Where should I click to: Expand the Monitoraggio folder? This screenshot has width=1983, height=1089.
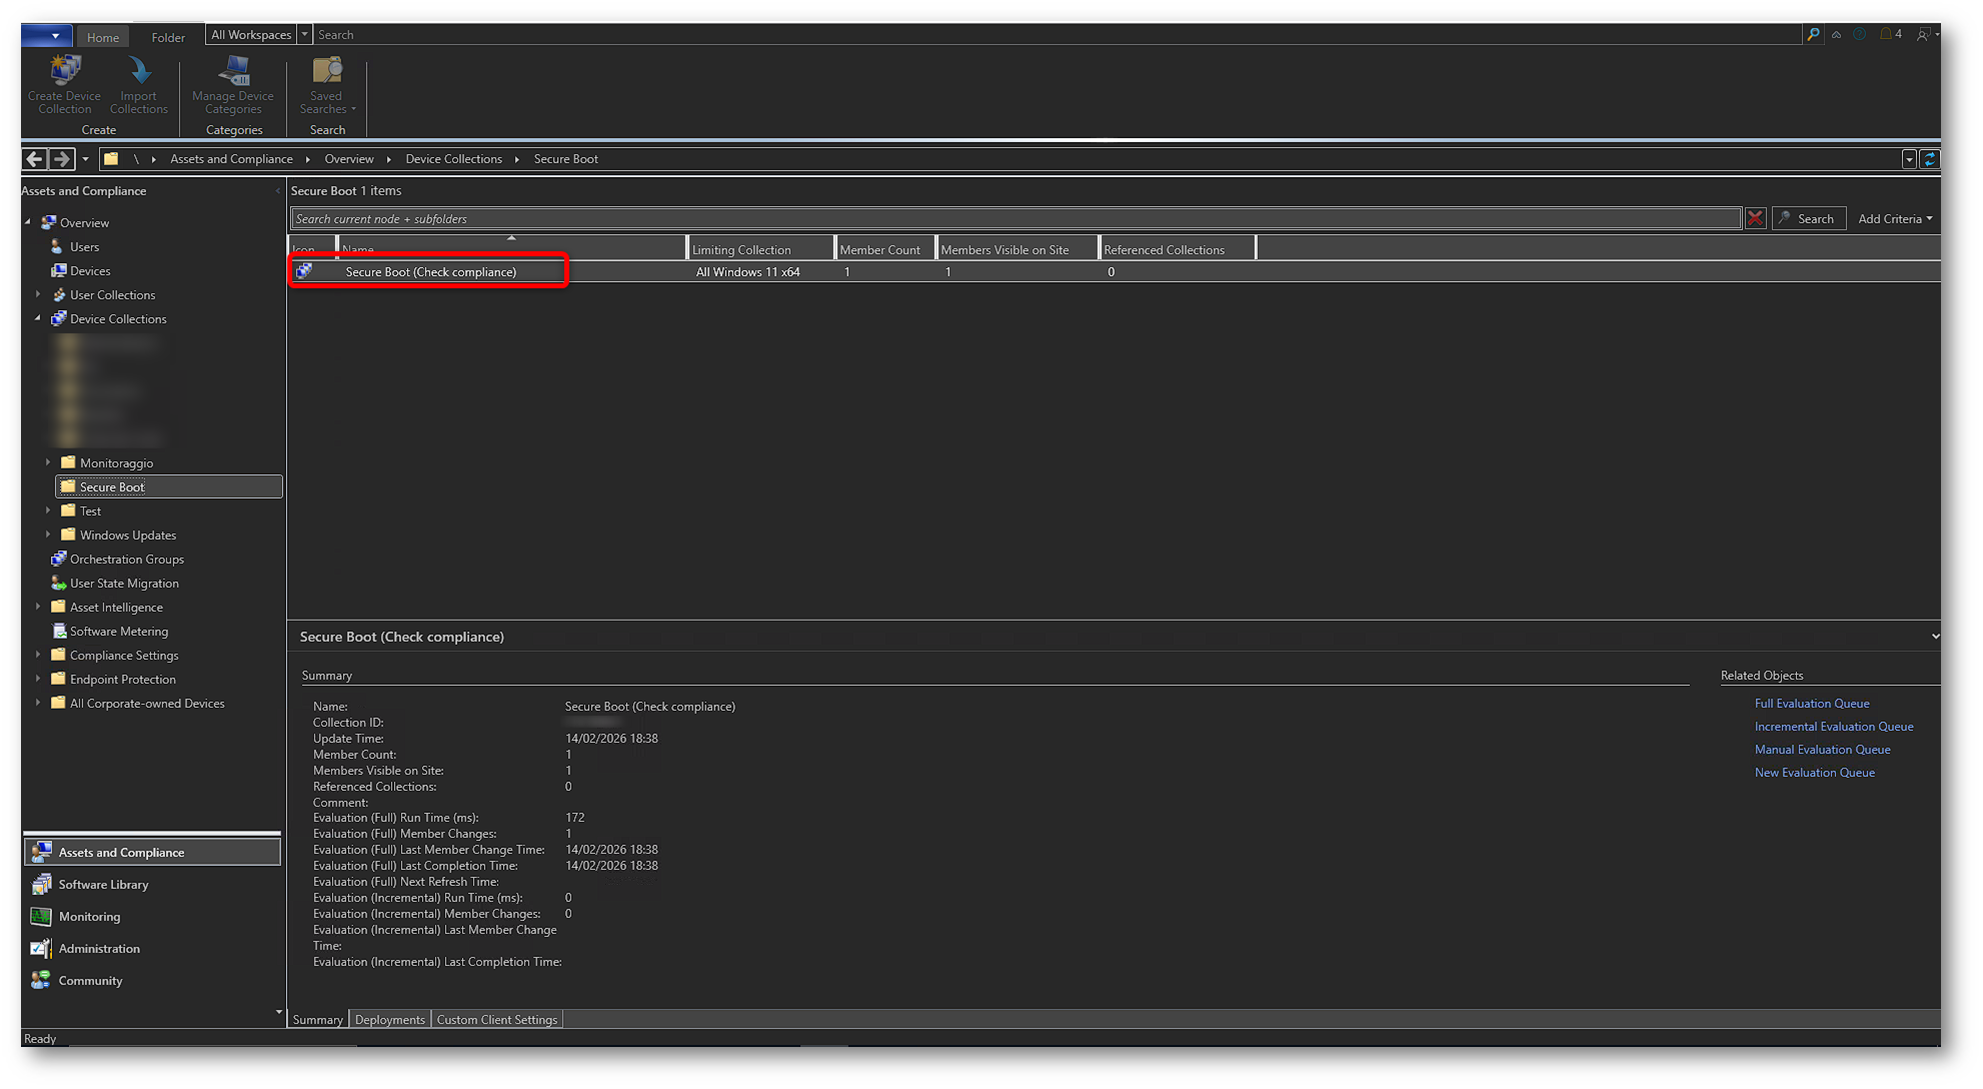coord(48,463)
